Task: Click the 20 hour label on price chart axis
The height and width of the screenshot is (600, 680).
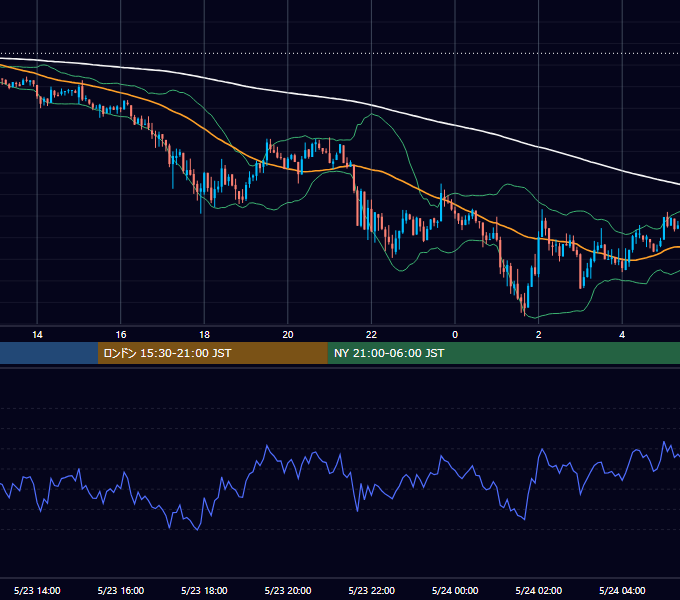Action: (x=288, y=335)
